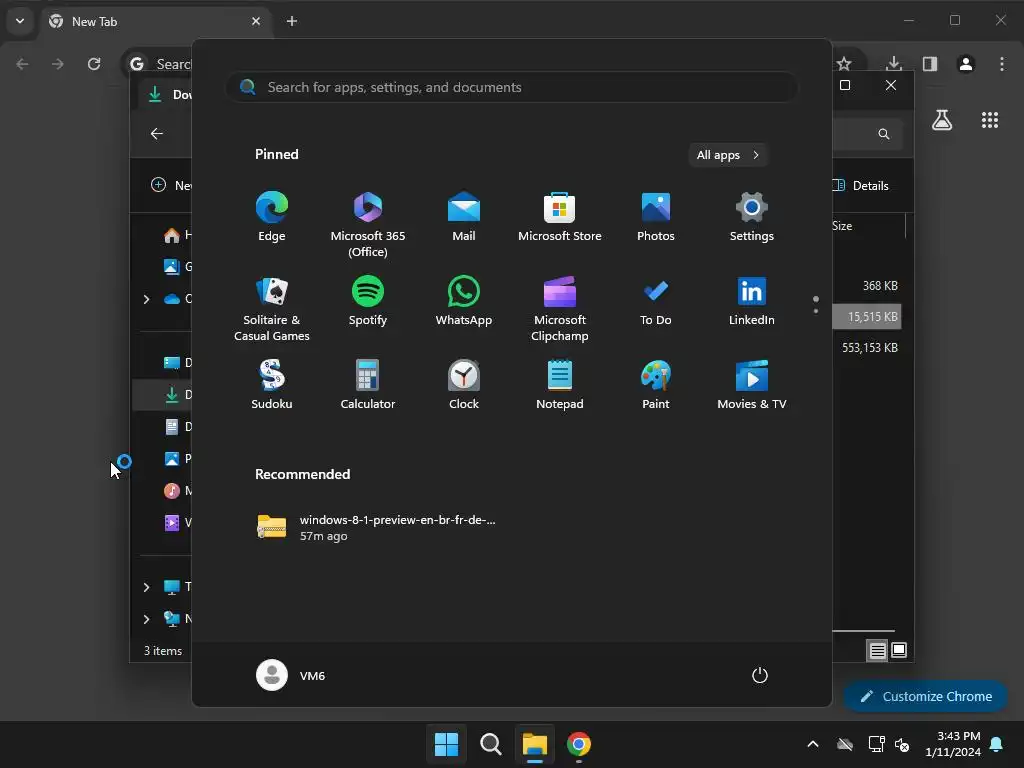
Task: Expand the Network tree node
Action: point(146,619)
